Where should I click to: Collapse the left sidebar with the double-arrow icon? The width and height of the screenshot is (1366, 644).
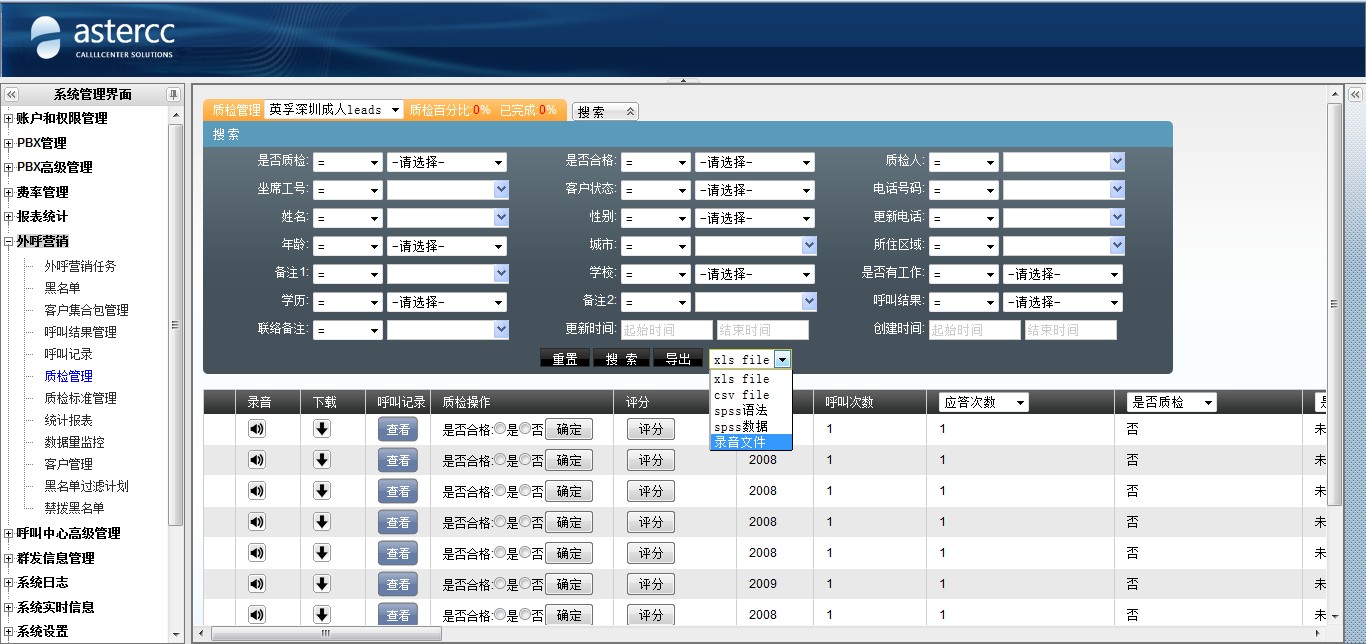click(x=12, y=94)
